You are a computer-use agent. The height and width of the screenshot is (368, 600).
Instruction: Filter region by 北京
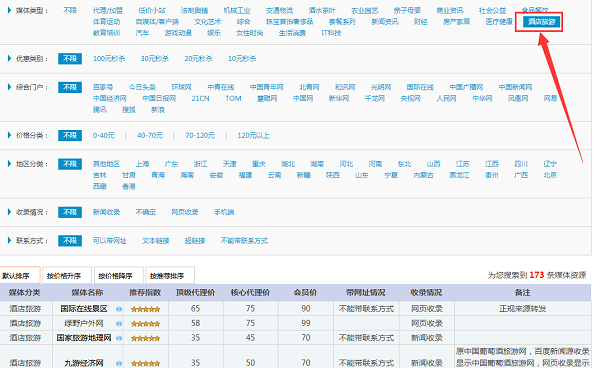550,175
